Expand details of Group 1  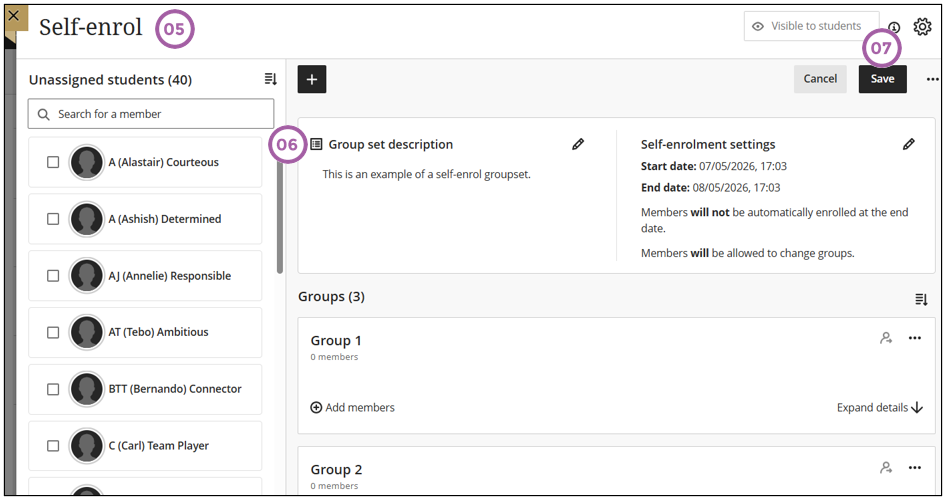coord(879,408)
